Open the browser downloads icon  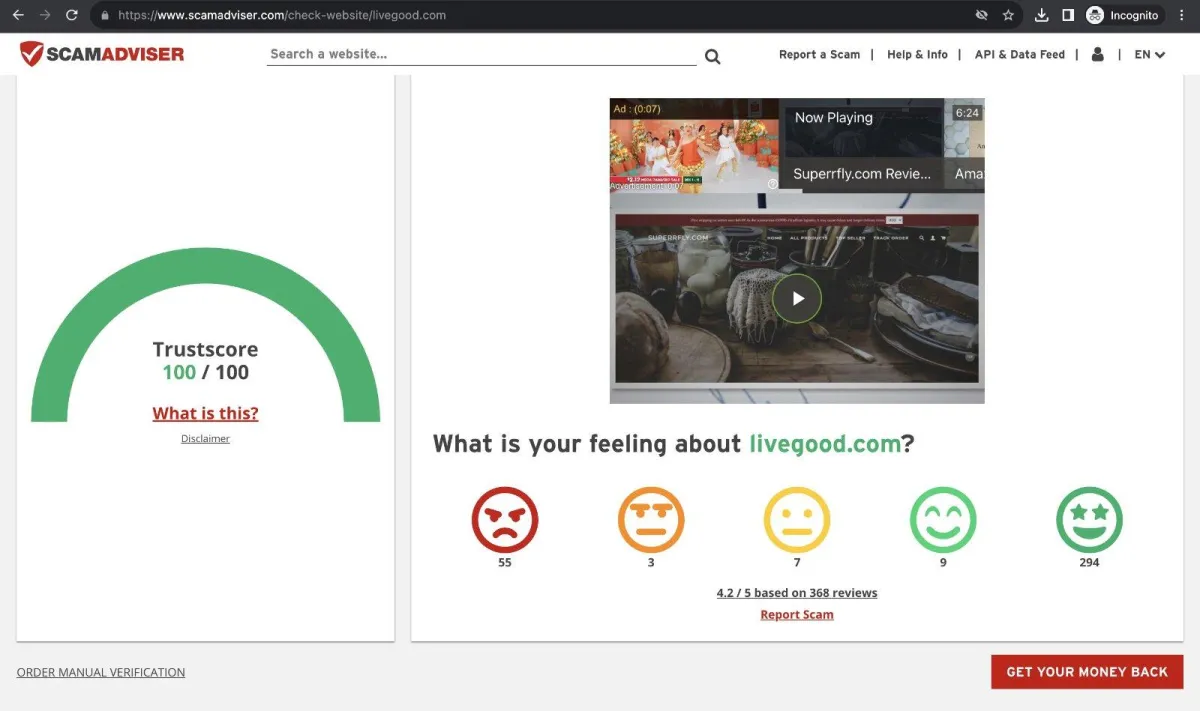coord(1041,16)
